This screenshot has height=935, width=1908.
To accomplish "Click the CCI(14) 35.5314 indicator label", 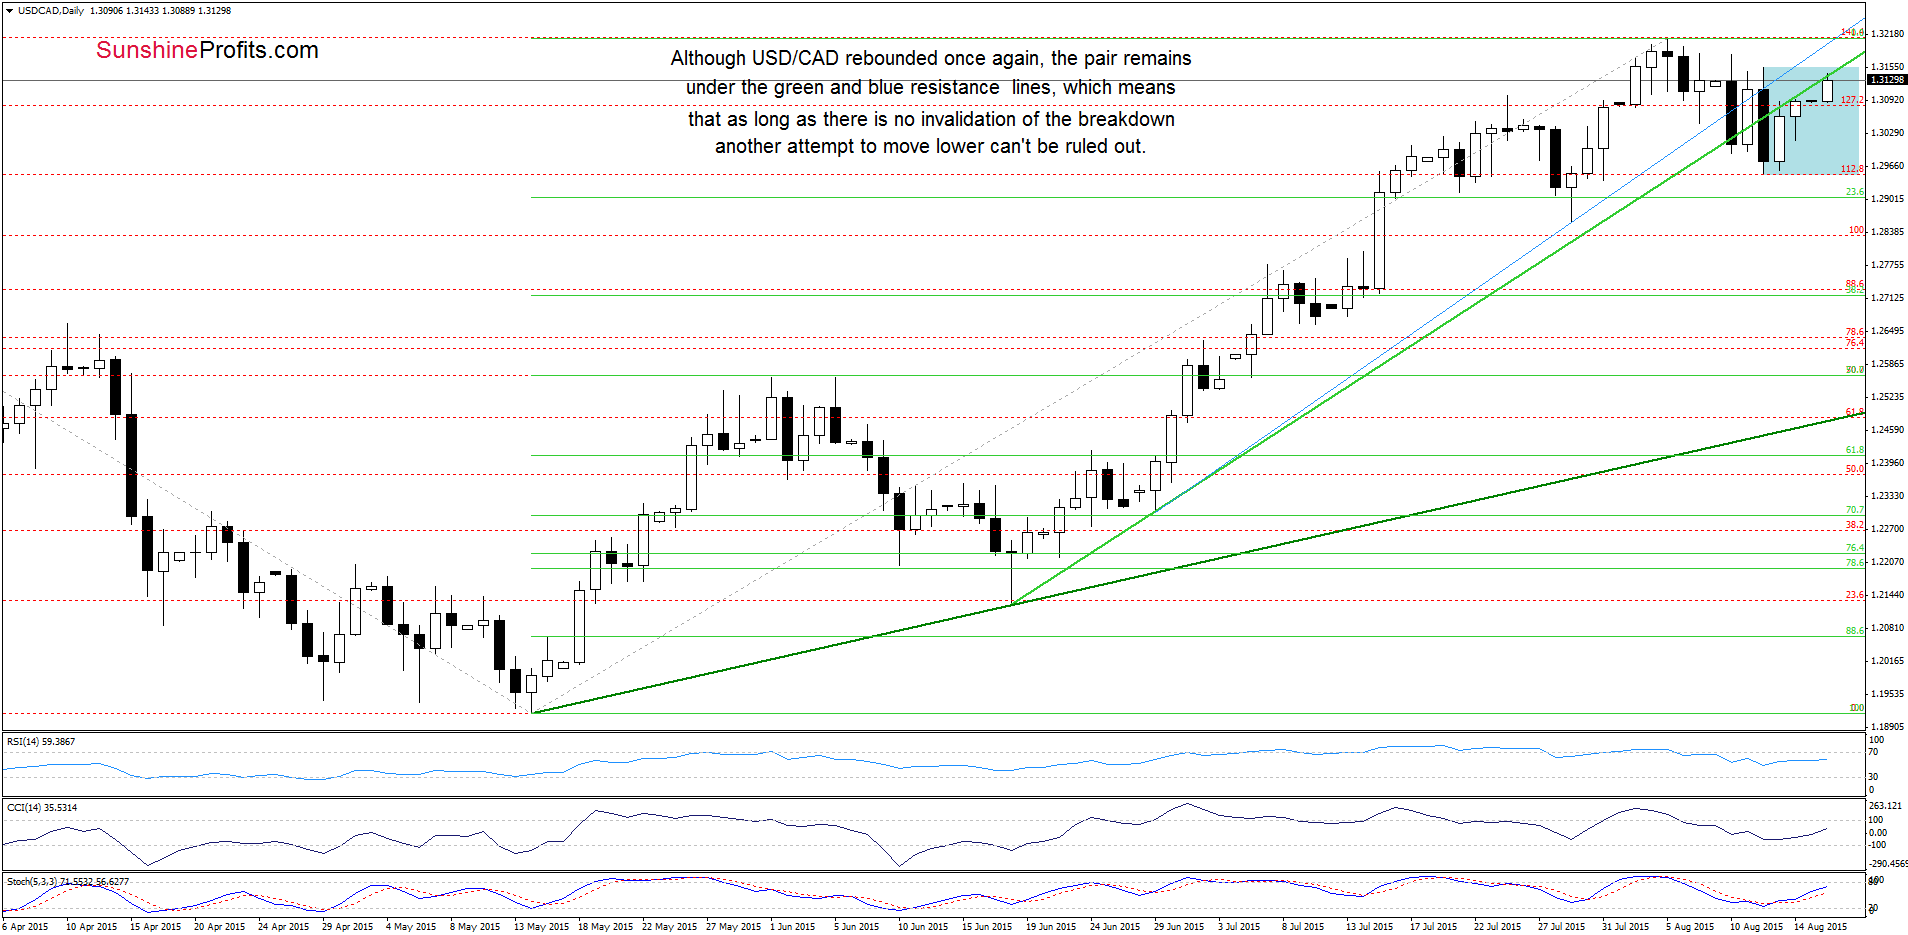I will (42, 808).
